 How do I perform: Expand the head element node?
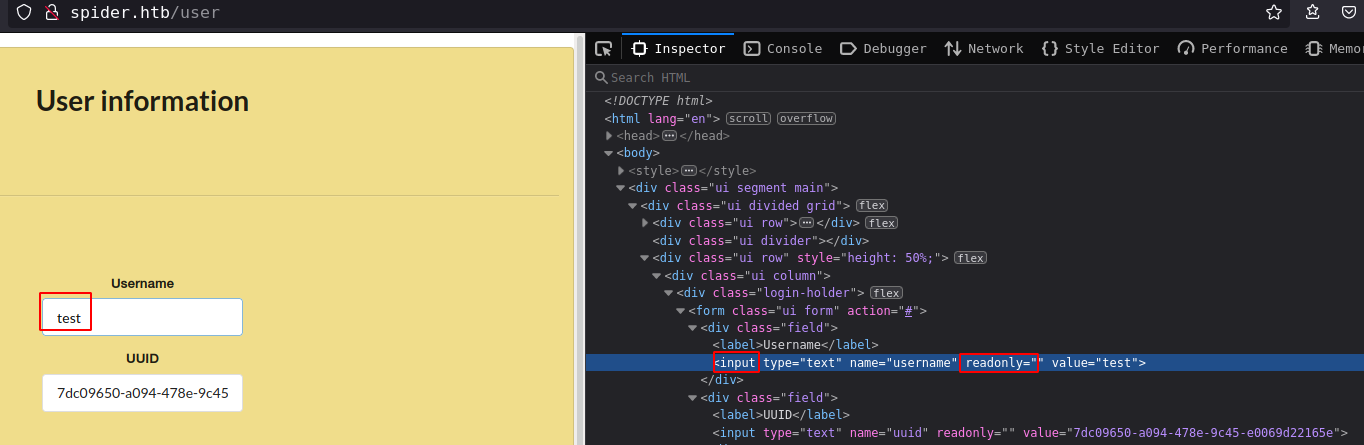click(610, 136)
